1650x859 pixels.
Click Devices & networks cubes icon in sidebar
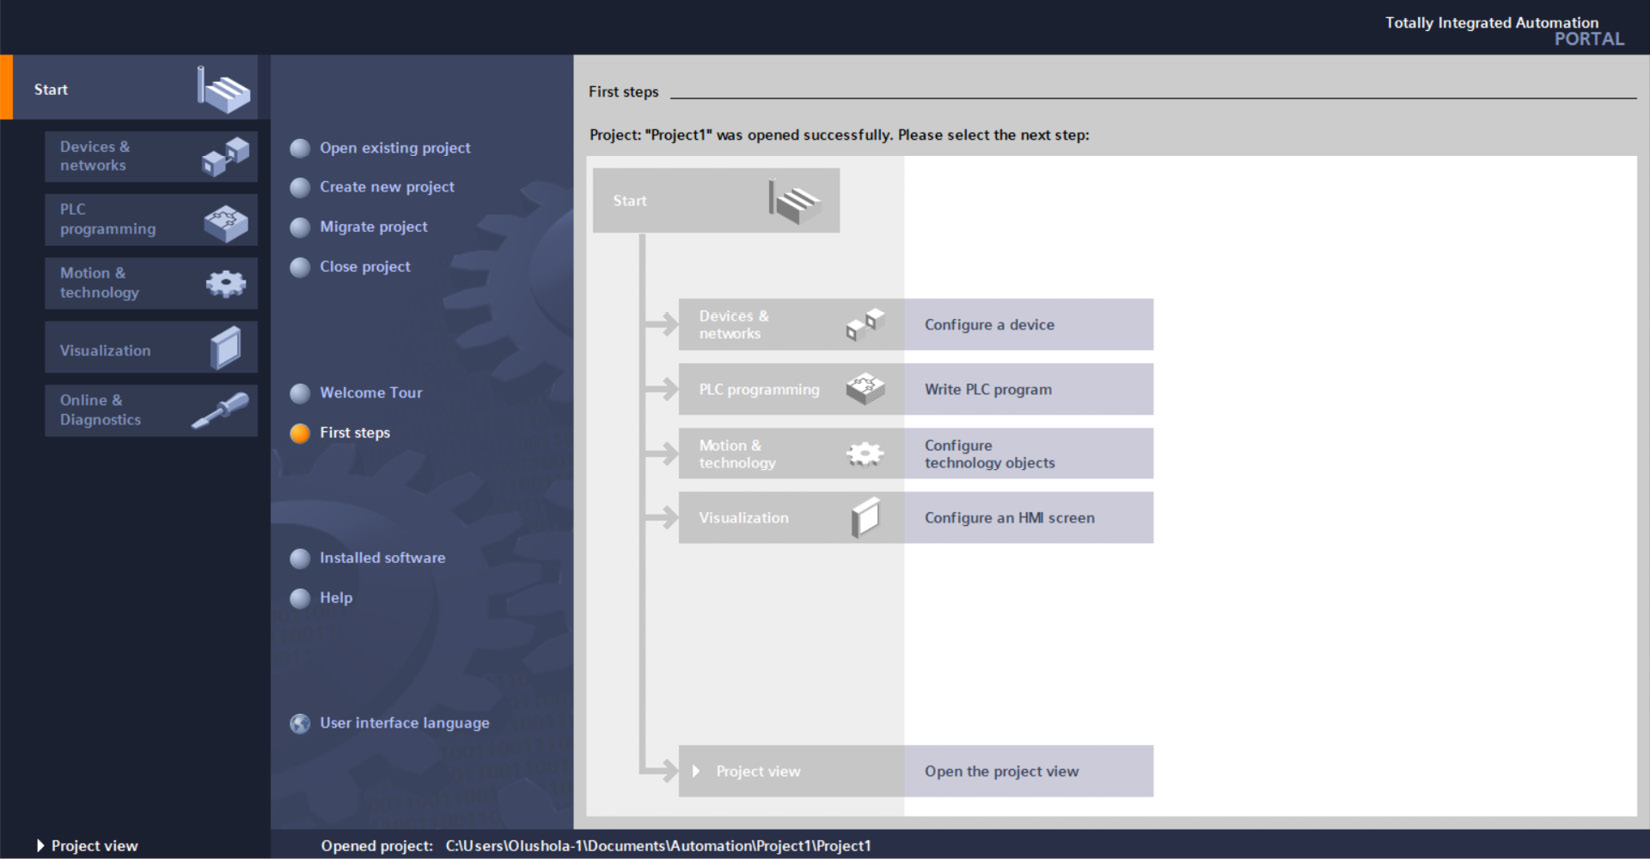[x=225, y=157]
